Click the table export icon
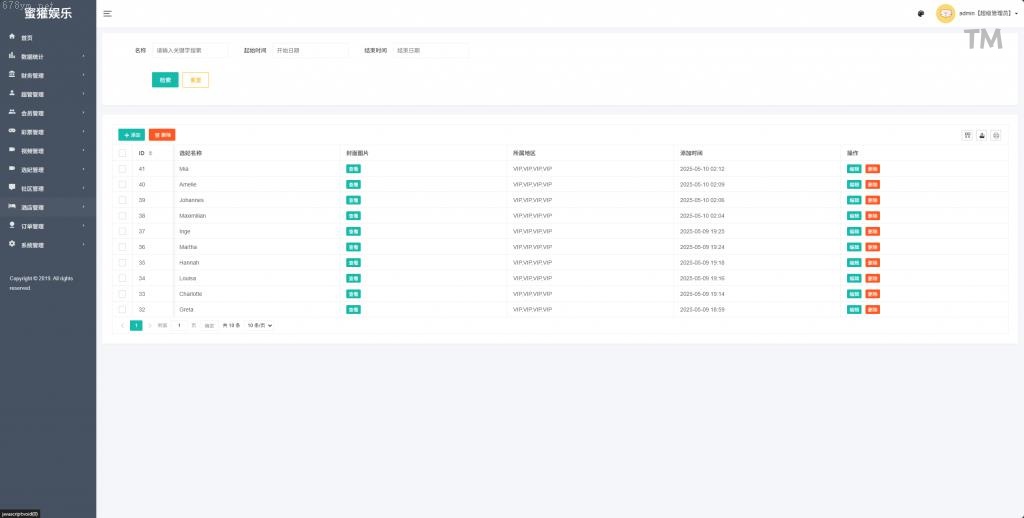Screen dimensions: 1024x518 (x=981, y=135)
